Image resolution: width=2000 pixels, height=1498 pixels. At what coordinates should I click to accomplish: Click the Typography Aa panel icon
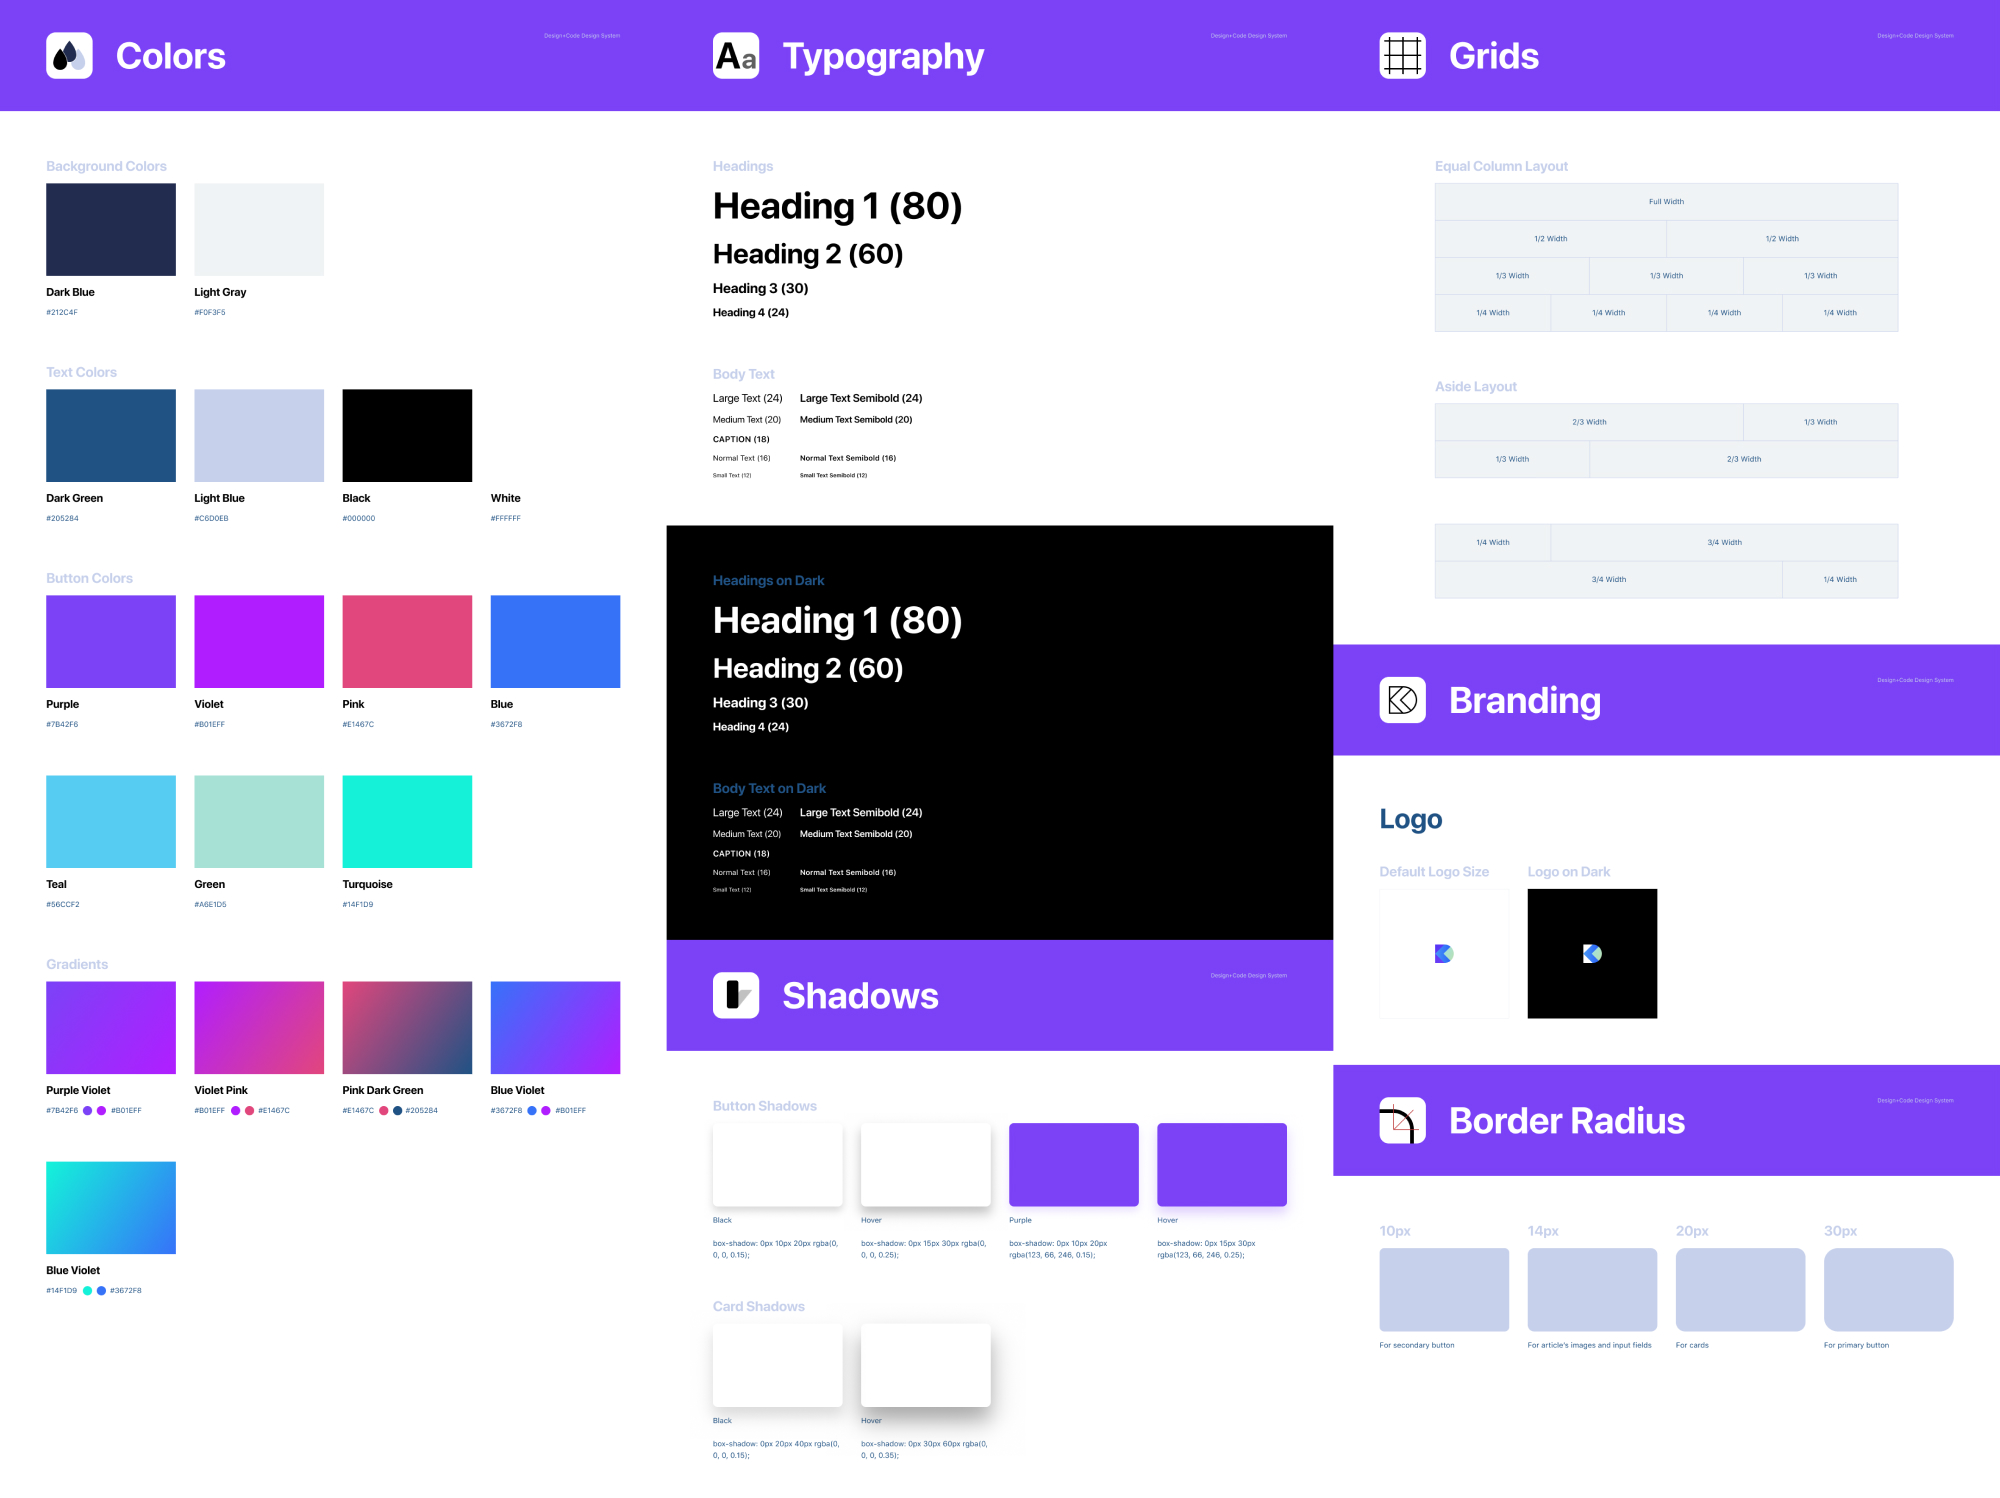click(x=735, y=57)
